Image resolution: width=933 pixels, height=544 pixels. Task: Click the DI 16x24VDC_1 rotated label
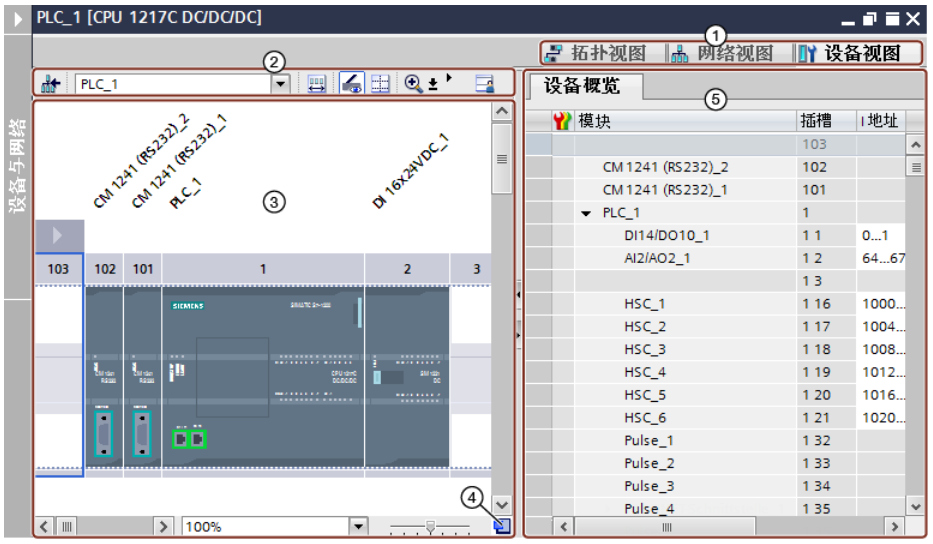click(x=410, y=172)
